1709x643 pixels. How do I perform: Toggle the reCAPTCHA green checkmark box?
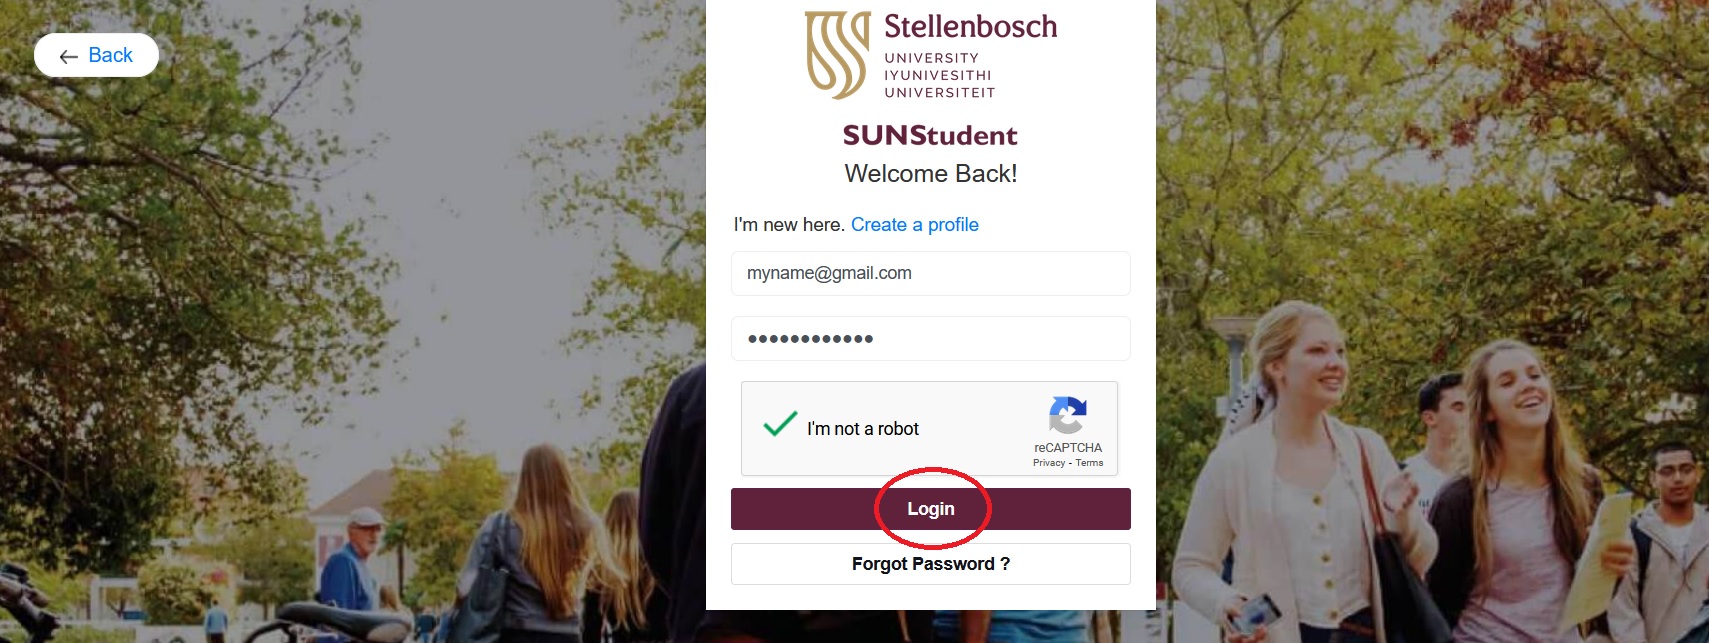pos(780,425)
